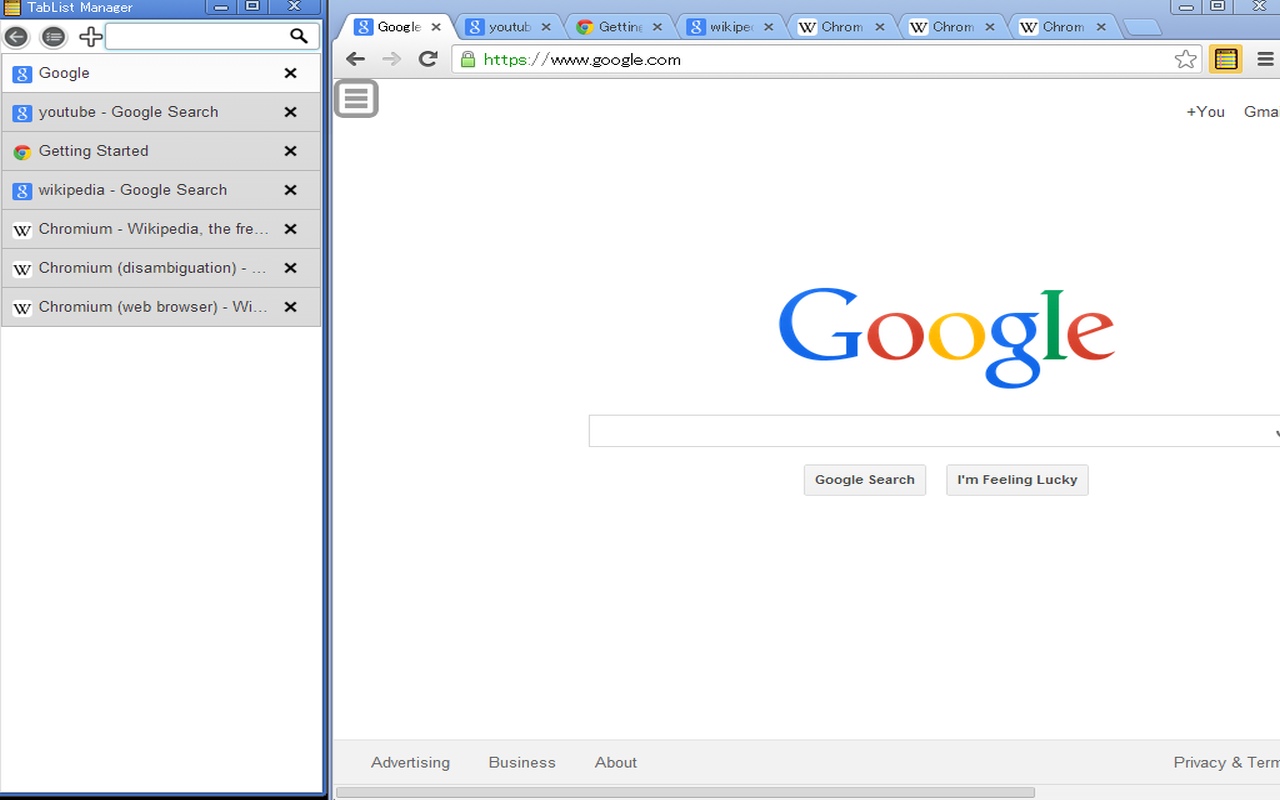
Task: Open the Business footer link
Action: 522,762
